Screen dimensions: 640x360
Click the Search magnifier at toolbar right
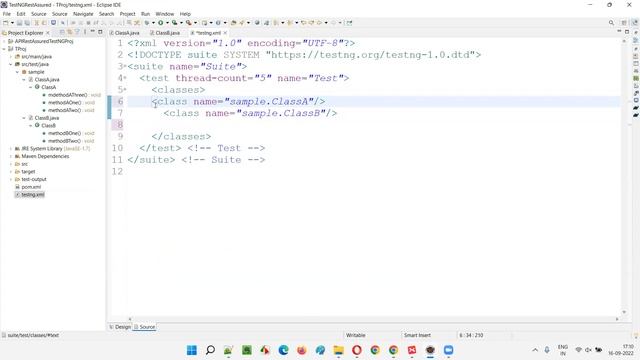point(611,23)
